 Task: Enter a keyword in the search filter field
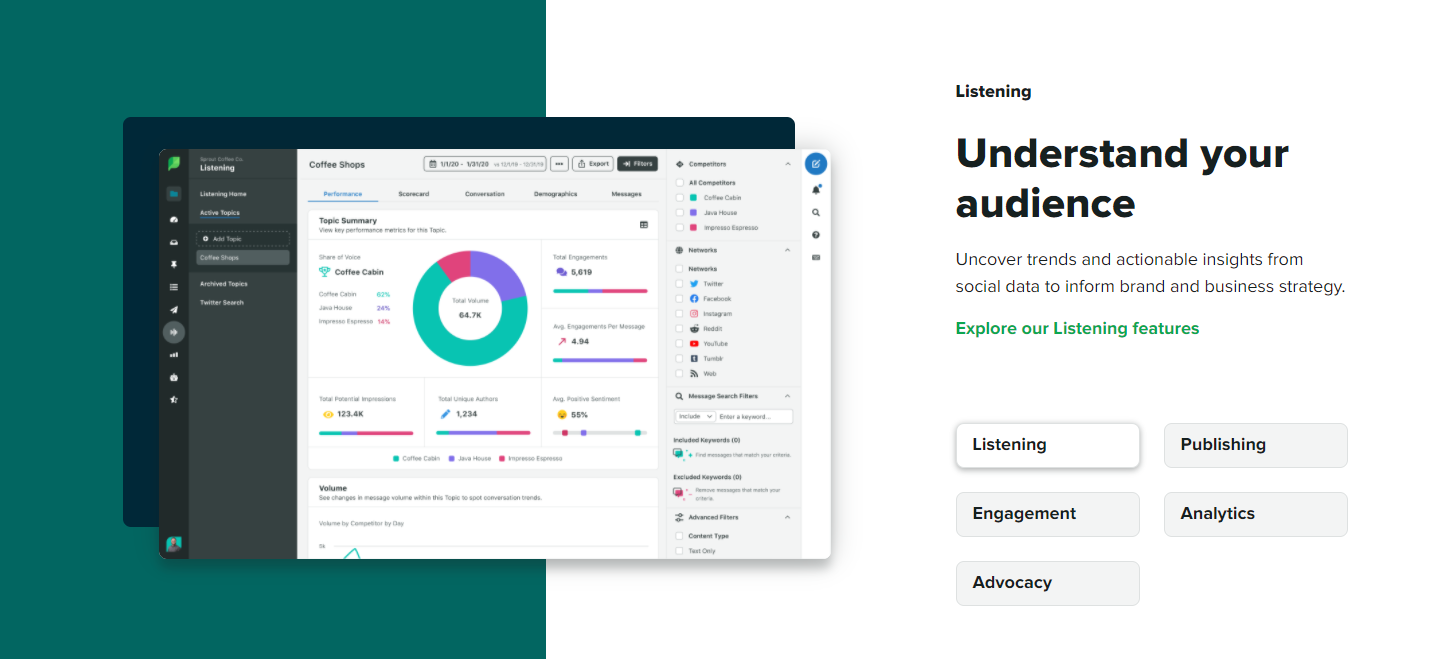click(753, 416)
